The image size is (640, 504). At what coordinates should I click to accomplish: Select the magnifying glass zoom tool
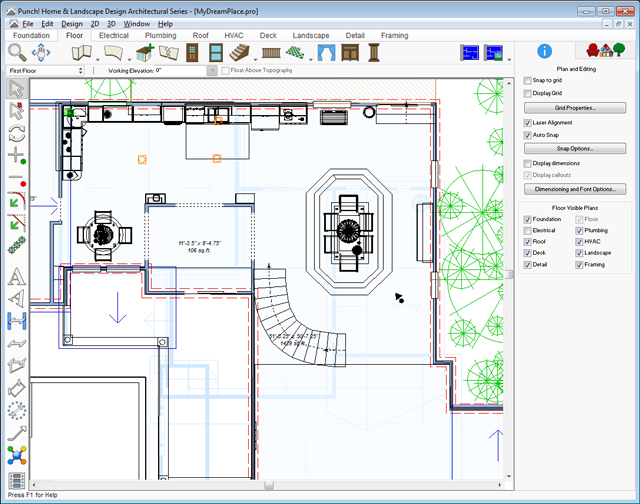pyautogui.click(x=17, y=52)
